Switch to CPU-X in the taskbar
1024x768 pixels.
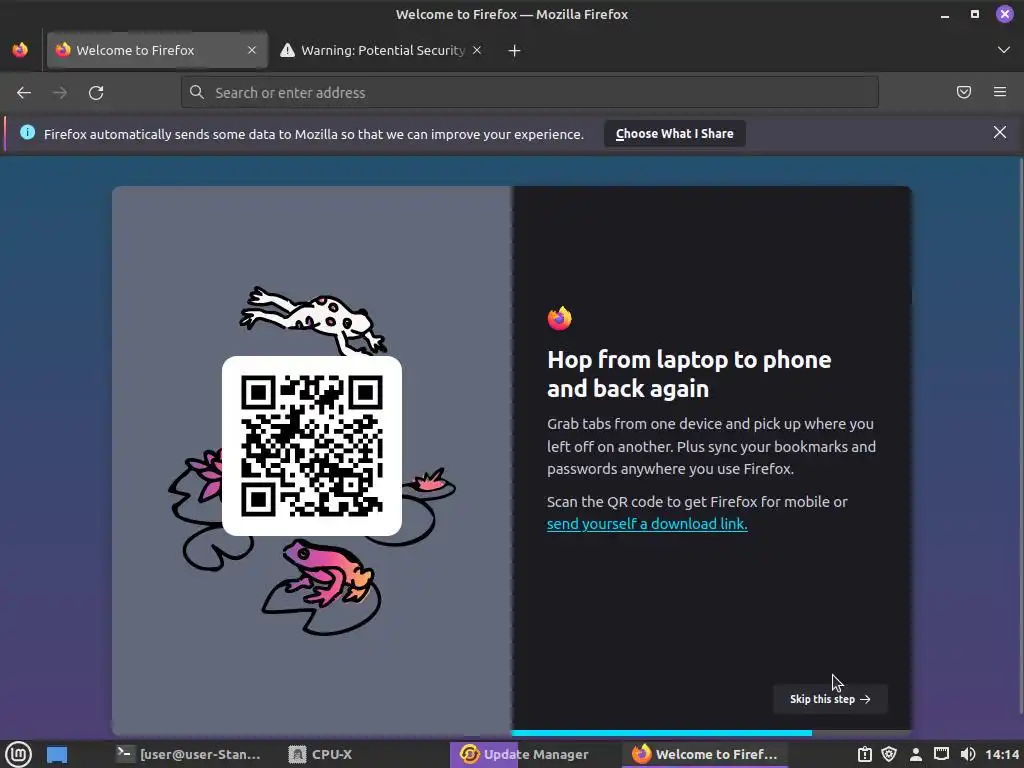click(321, 754)
